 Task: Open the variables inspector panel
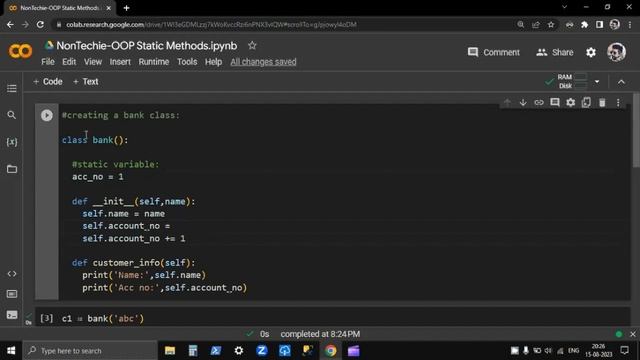(x=12, y=142)
